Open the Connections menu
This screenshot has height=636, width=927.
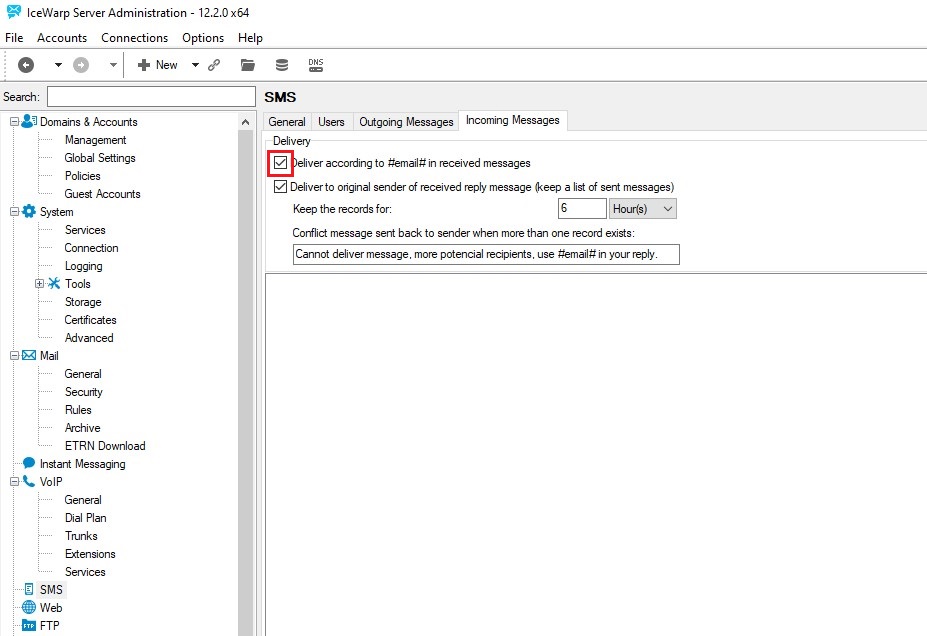pos(135,38)
